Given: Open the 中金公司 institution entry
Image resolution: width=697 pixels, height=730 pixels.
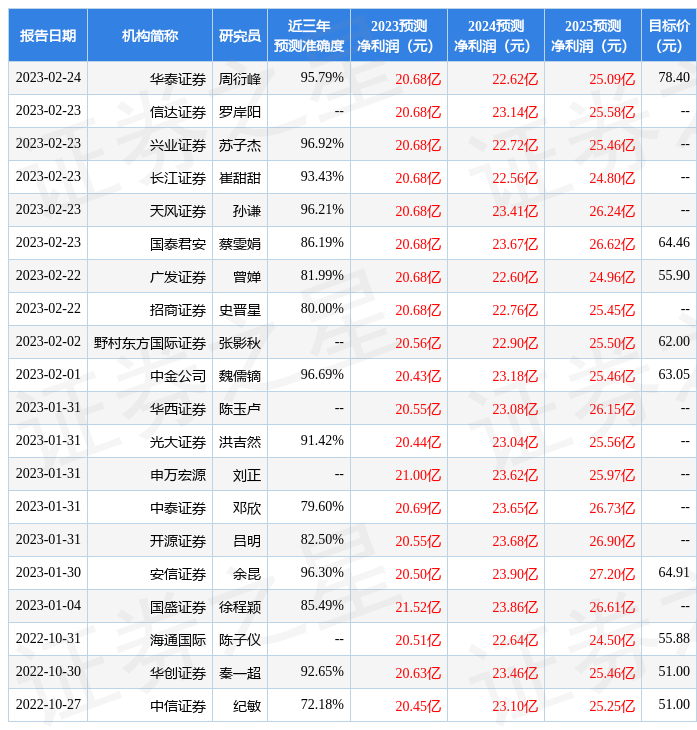Looking at the screenshot, I should coord(178,376).
